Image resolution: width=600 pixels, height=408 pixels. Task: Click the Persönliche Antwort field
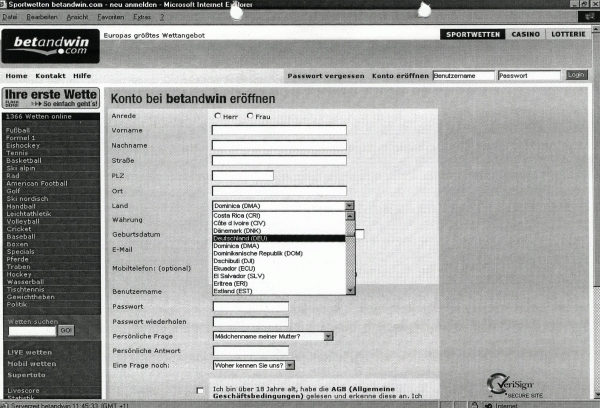tap(251, 351)
